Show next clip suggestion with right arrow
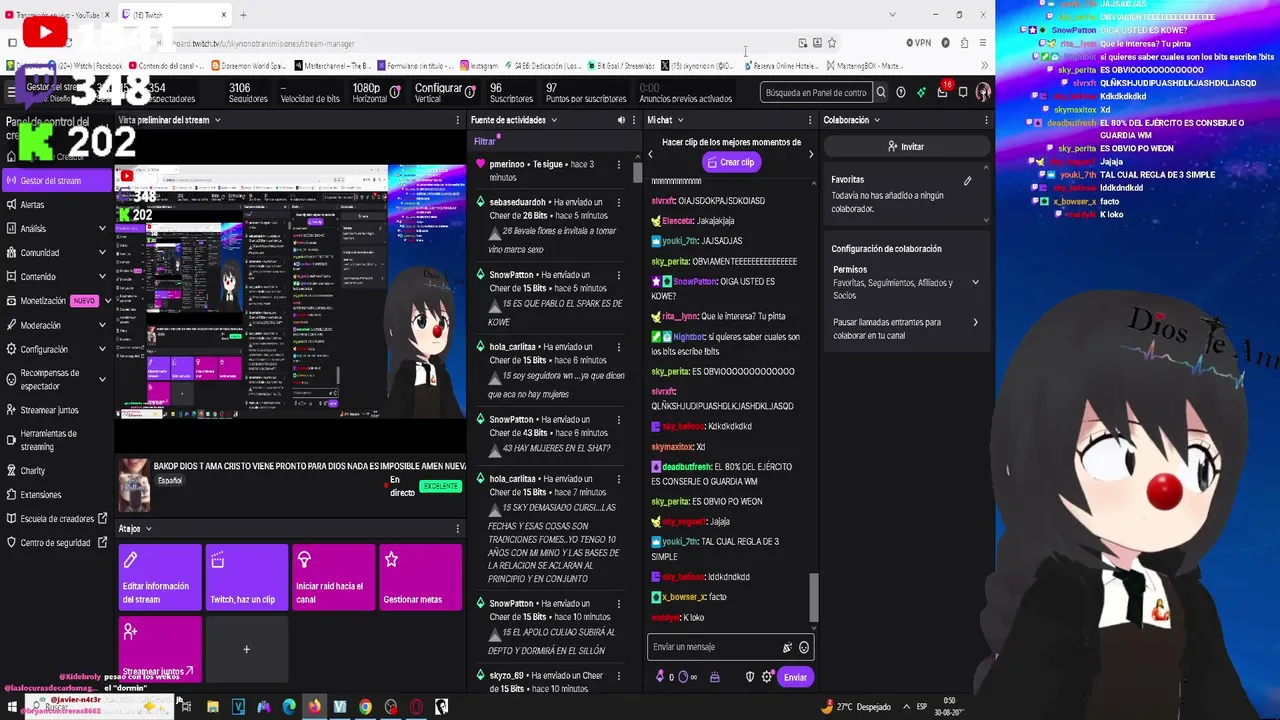 tap(811, 154)
